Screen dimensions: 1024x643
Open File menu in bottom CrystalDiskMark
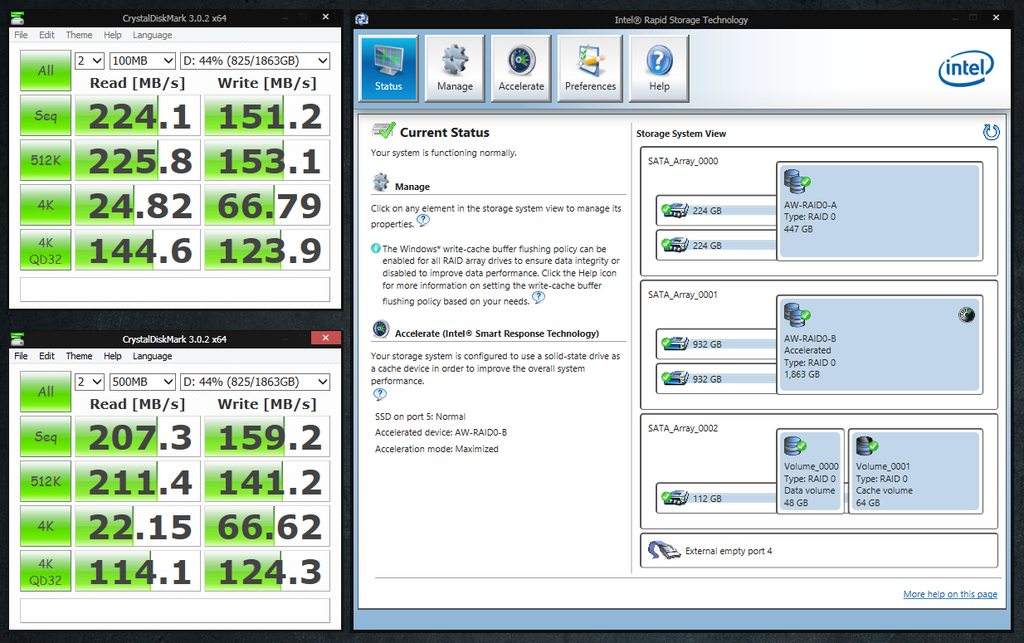click(x=21, y=356)
